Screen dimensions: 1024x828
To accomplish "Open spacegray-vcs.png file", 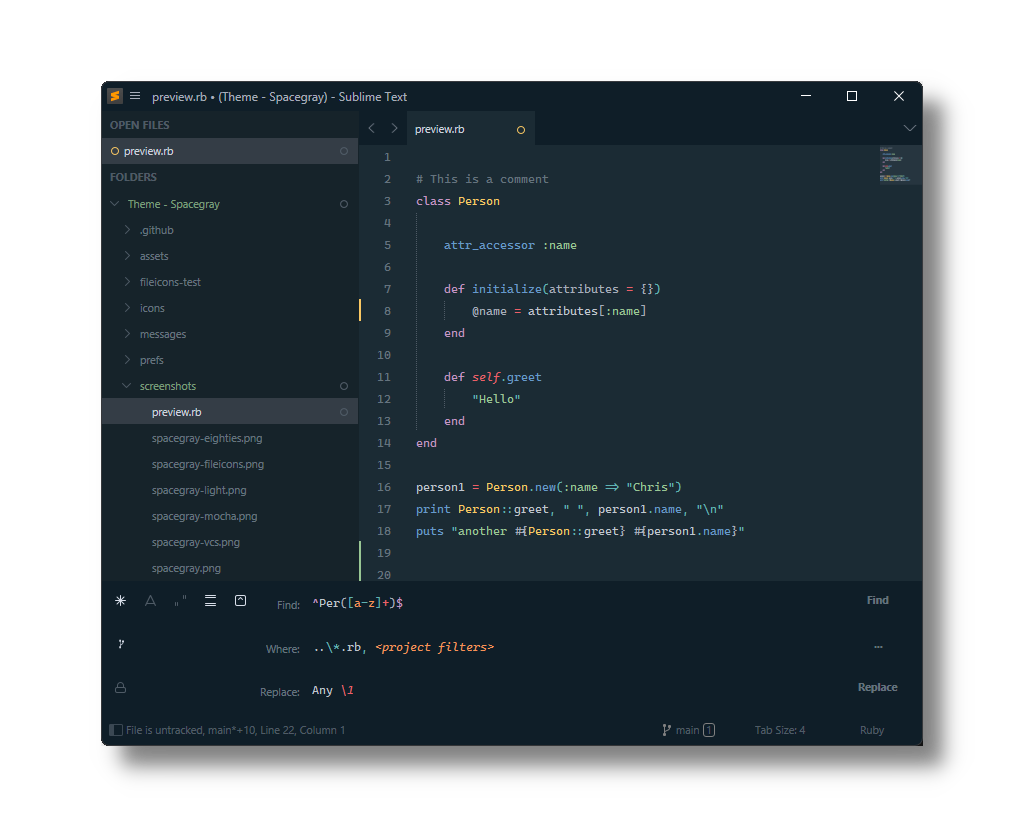I will pos(196,543).
